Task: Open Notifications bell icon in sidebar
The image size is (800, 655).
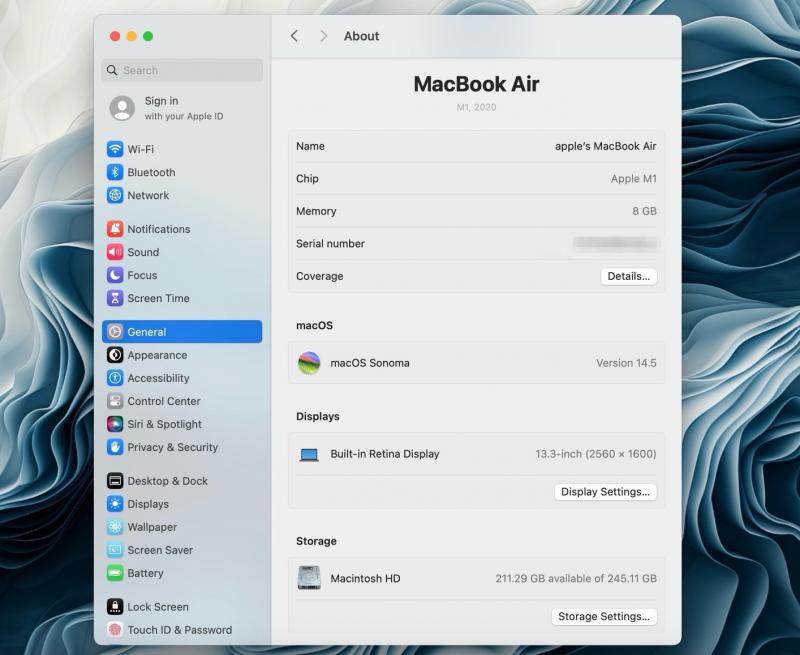Action: pos(115,229)
